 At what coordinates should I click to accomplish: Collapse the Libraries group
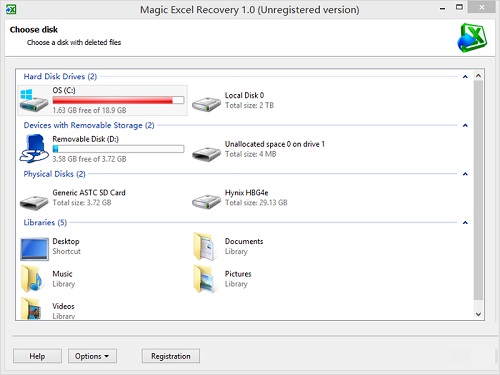pos(465,223)
